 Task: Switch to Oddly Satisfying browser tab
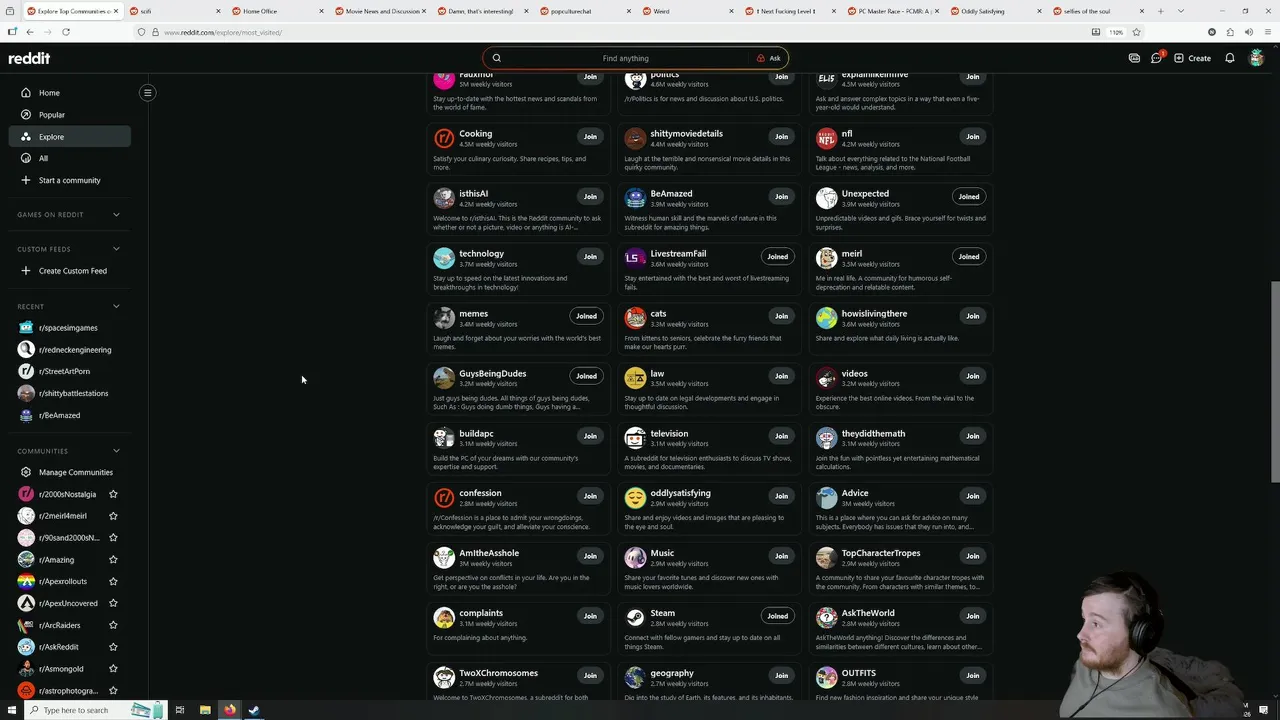coord(995,11)
